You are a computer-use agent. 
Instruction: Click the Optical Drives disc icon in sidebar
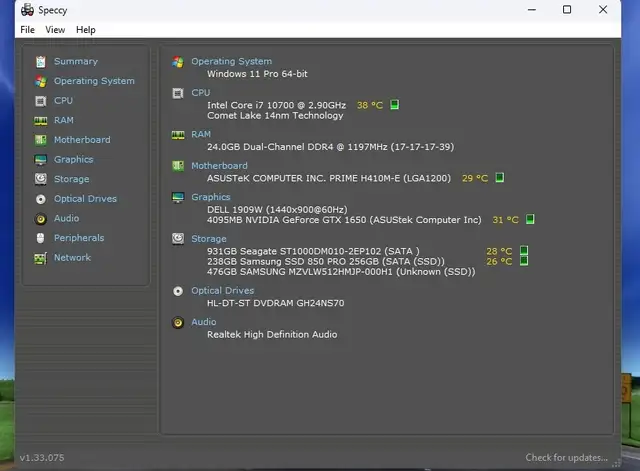point(40,199)
